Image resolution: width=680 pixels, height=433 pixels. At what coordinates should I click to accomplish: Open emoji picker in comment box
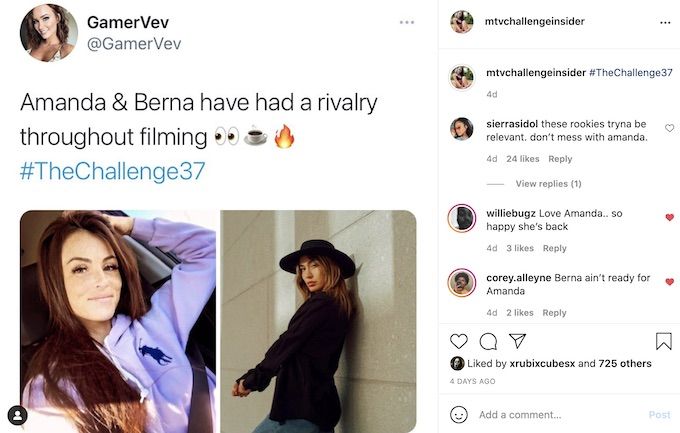(x=458, y=415)
